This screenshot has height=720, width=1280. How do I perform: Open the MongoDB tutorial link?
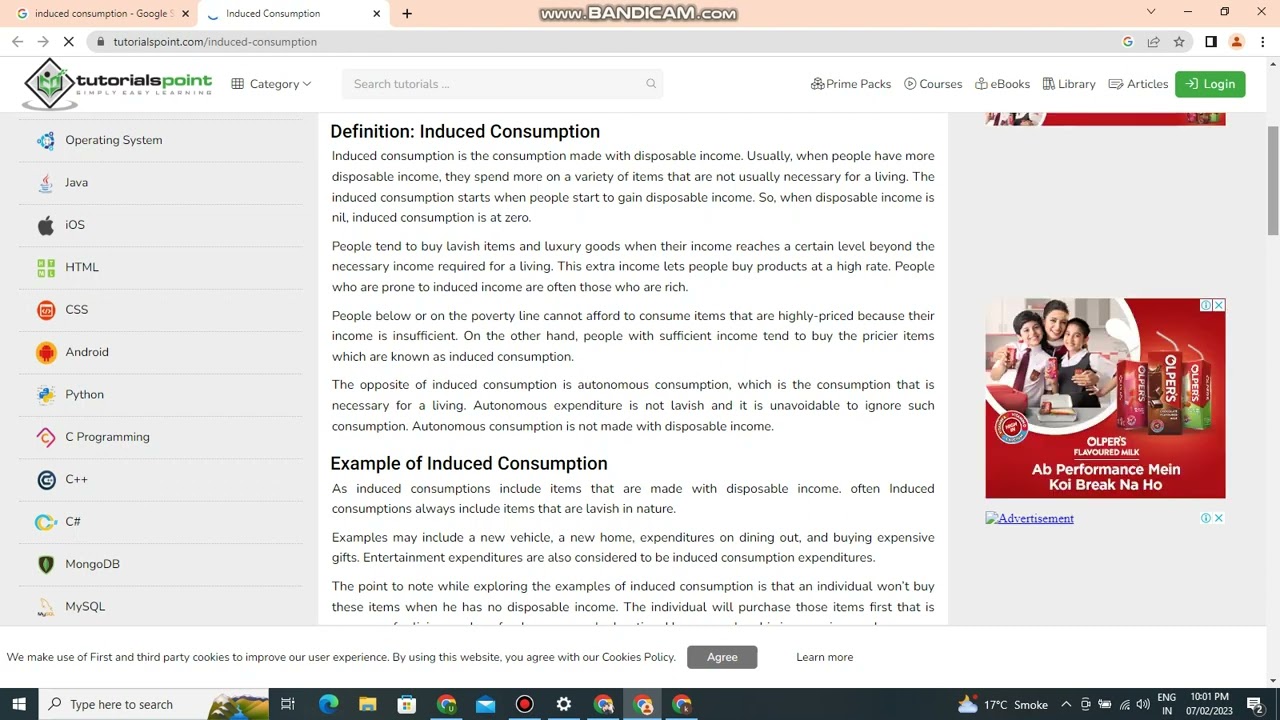pyautogui.click(x=92, y=564)
